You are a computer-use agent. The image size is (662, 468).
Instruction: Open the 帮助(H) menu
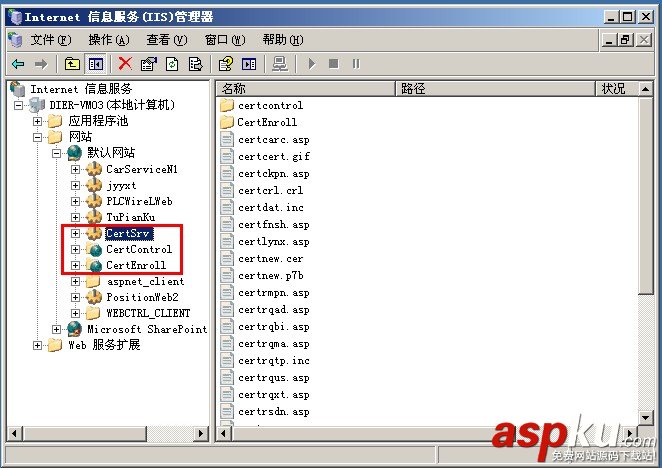point(283,40)
